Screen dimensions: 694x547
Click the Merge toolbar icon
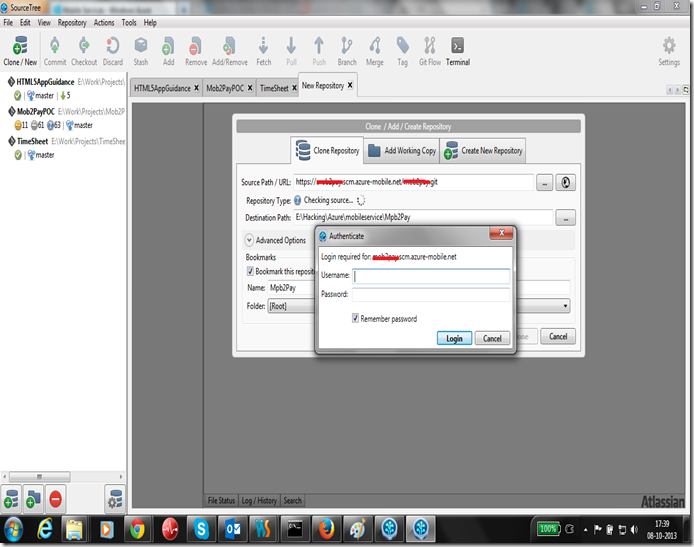[x=374, y=50]
